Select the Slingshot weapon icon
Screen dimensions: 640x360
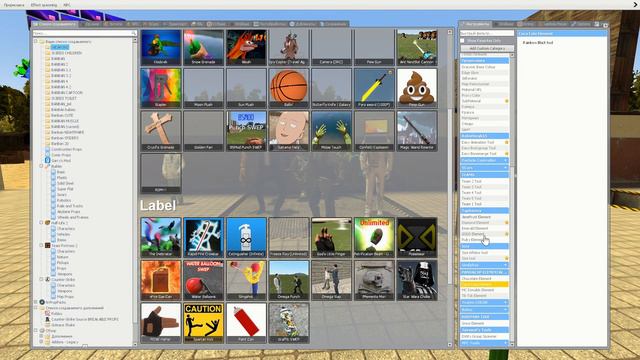246,280
